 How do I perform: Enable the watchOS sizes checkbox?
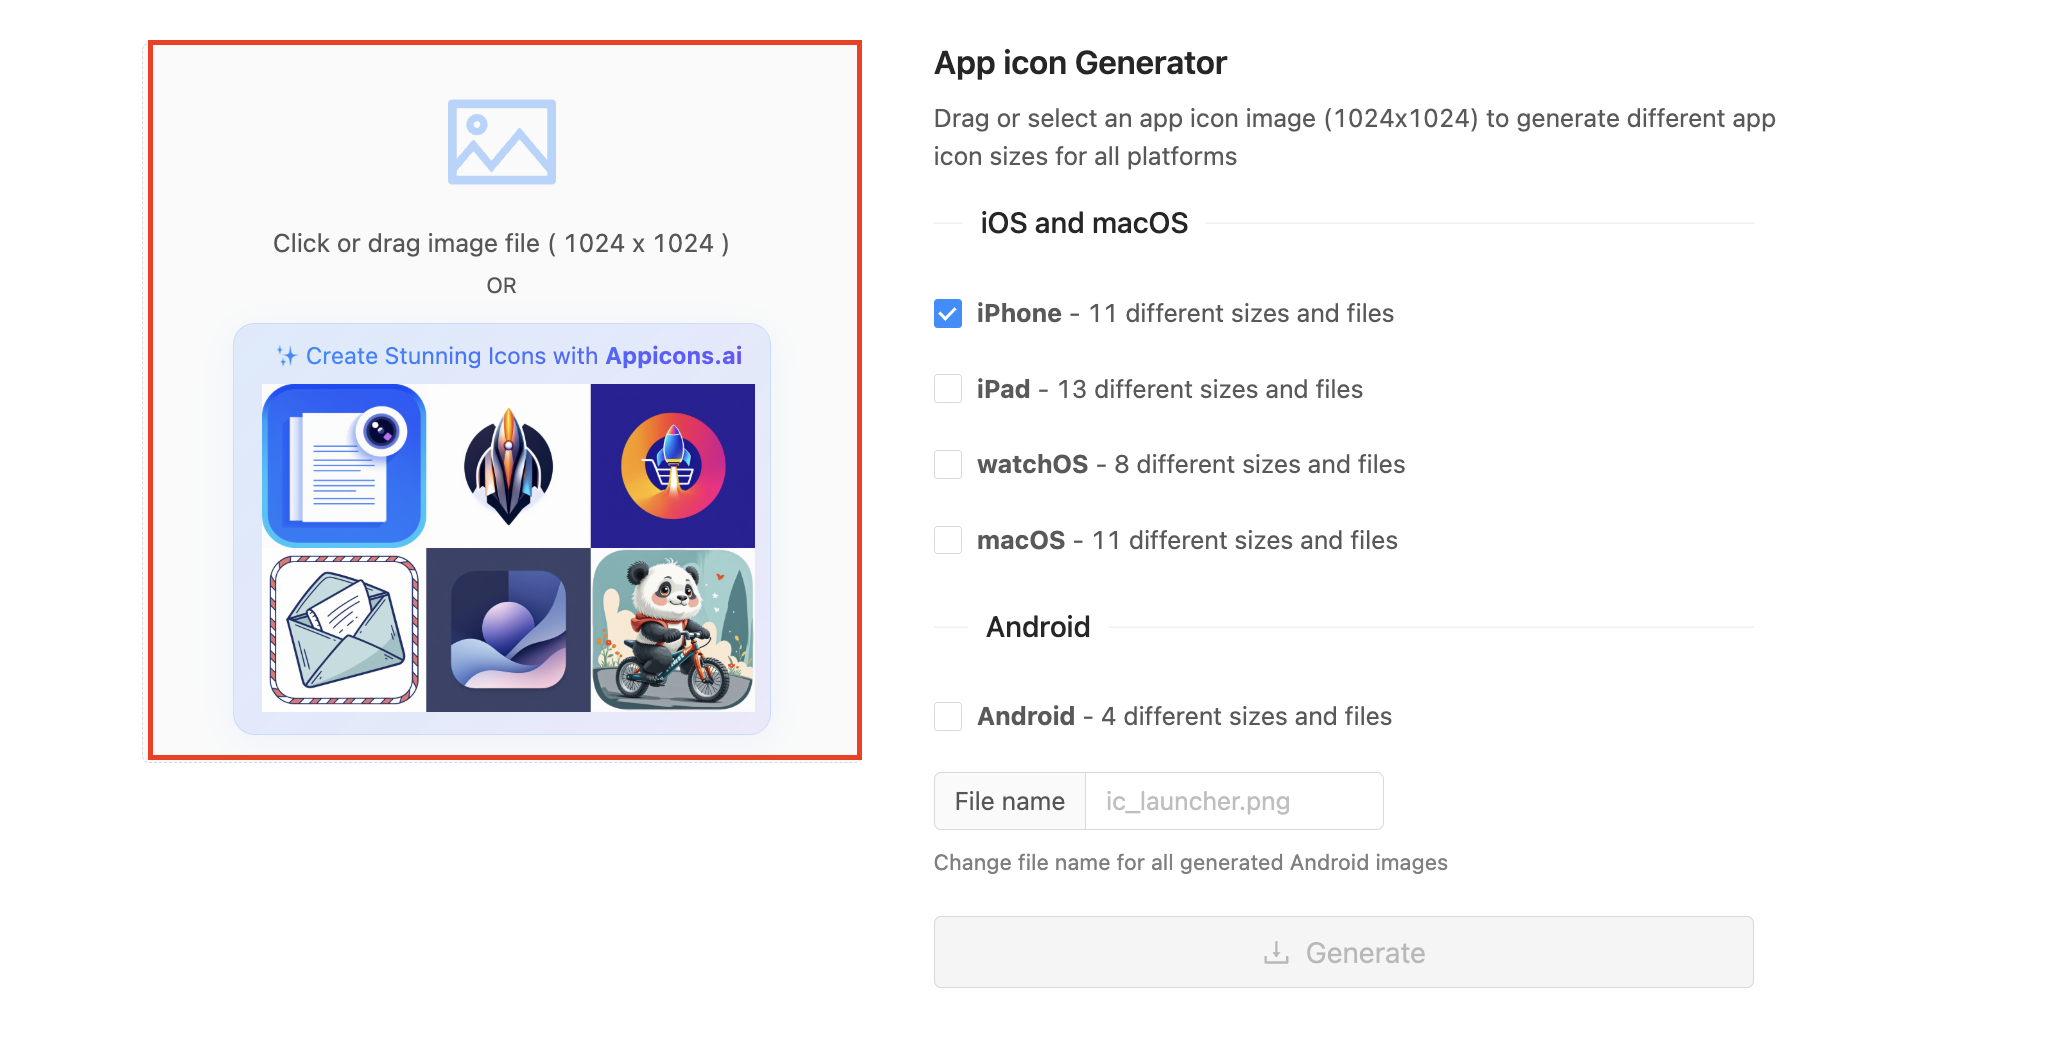click(948, 464)
